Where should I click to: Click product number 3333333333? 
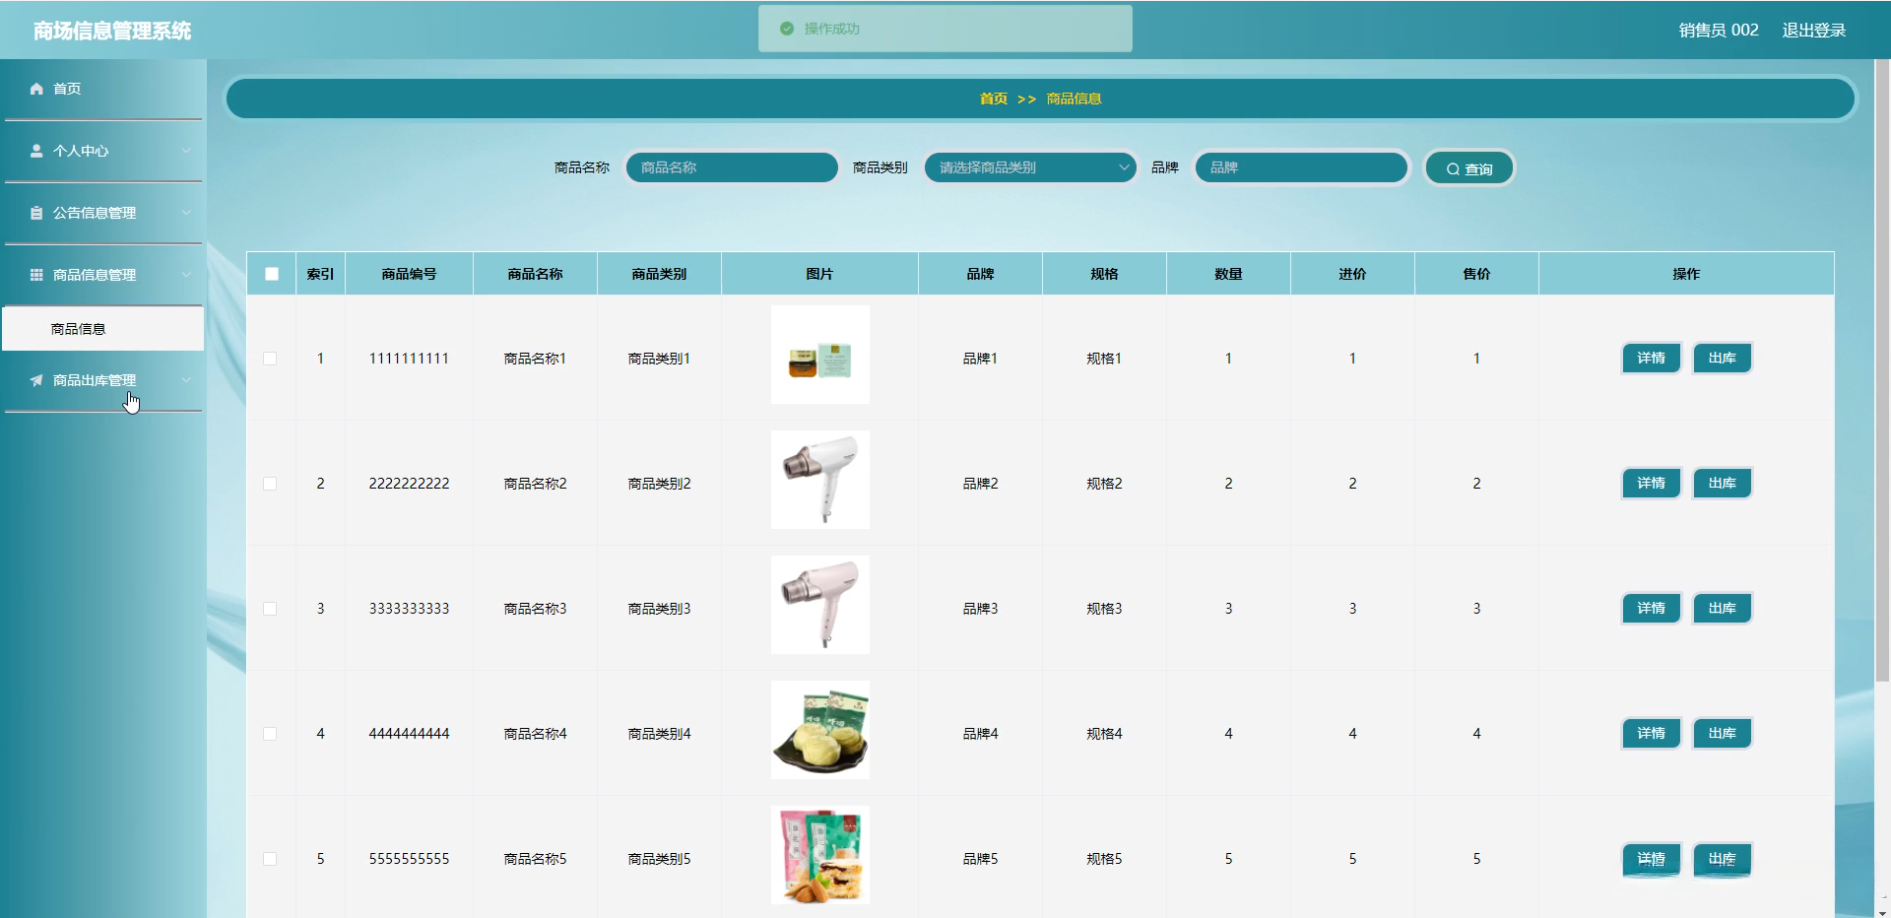coord(409,608)
